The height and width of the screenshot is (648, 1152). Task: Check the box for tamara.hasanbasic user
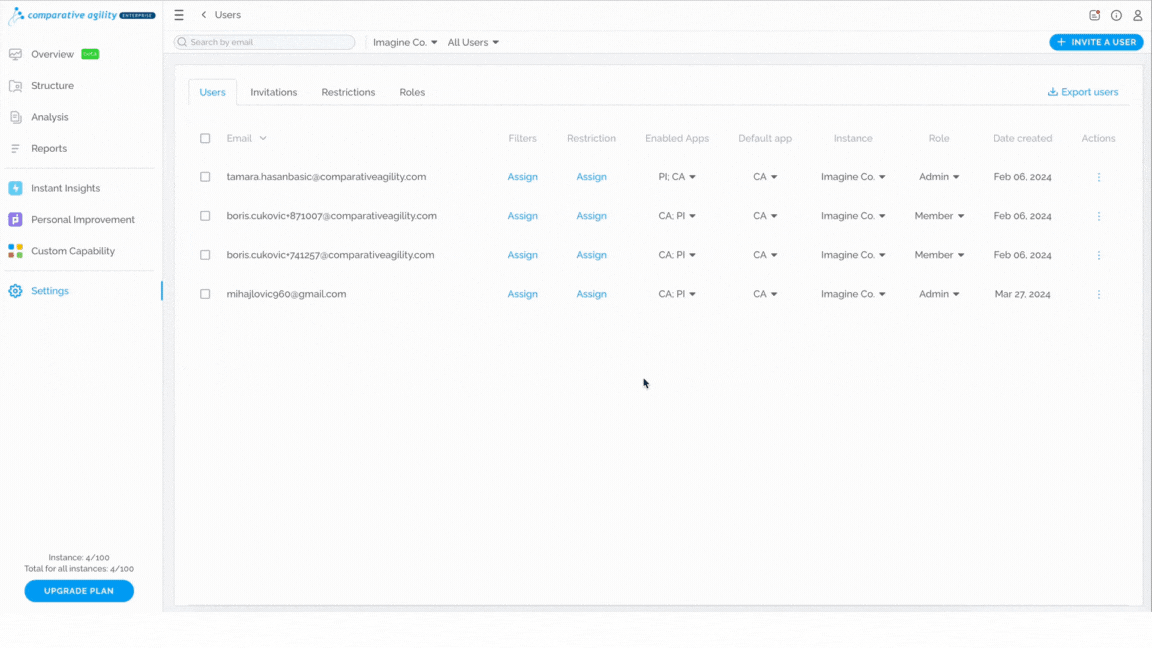click(205, 177)
